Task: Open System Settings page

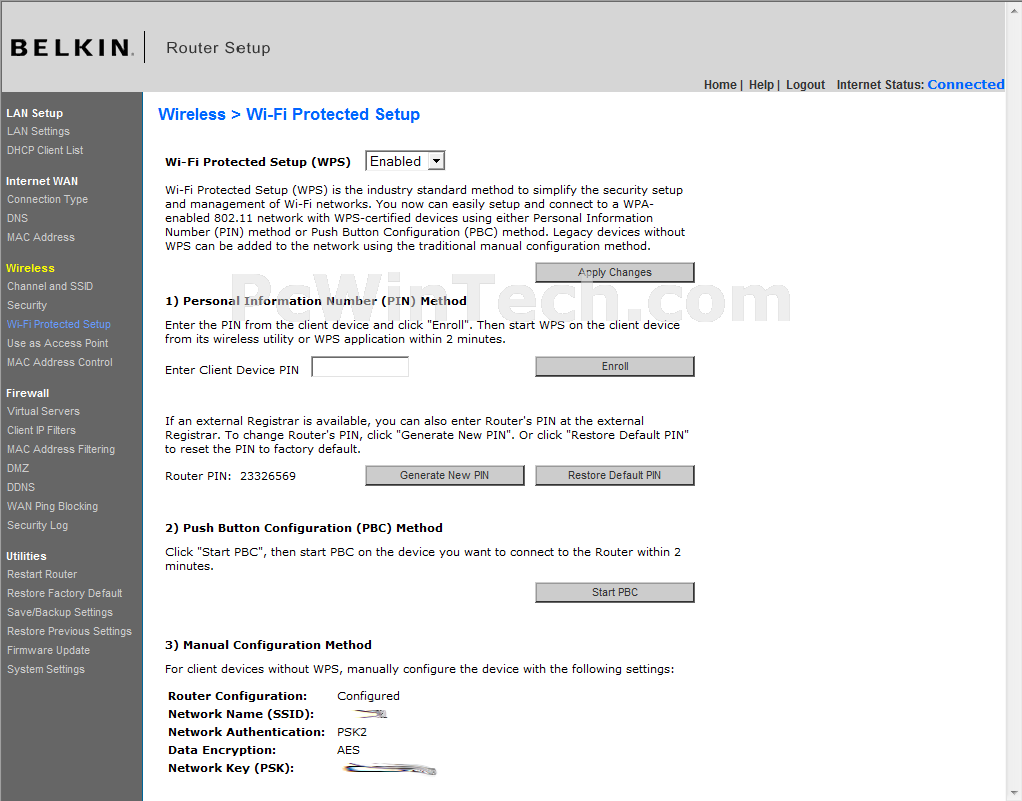Action: pos(46,669)
